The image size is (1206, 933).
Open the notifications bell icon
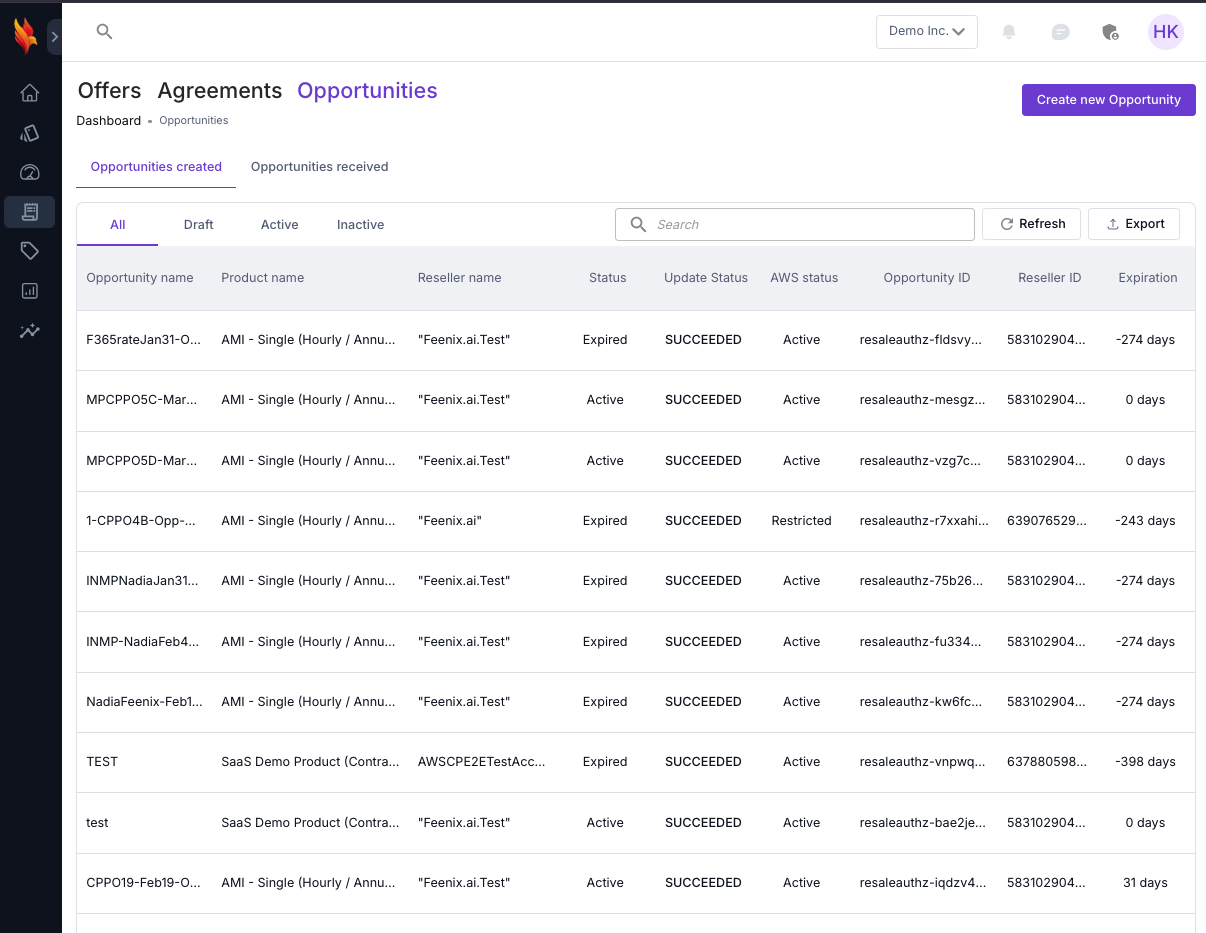[1009, 32]
